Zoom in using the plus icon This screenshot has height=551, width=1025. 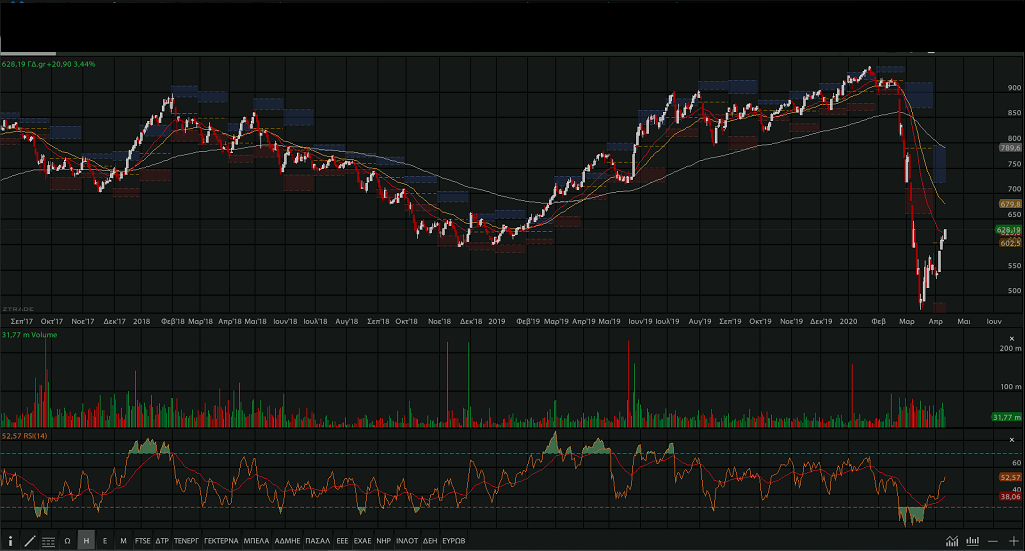(1013, 541)
